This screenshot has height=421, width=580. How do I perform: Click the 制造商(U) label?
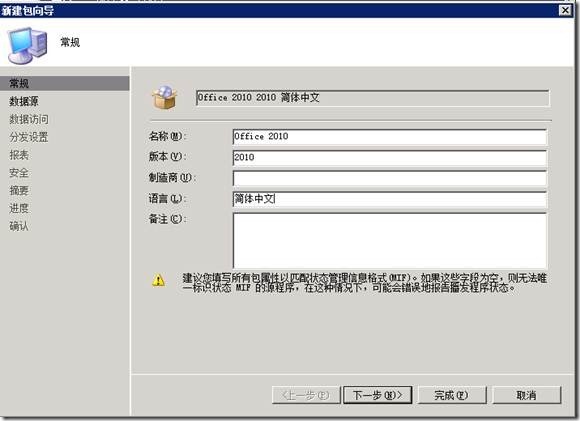172,178
